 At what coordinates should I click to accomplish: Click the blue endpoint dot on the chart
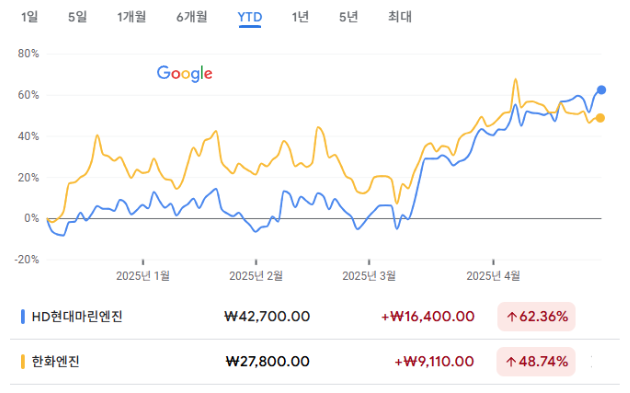(x=601, y=90)
